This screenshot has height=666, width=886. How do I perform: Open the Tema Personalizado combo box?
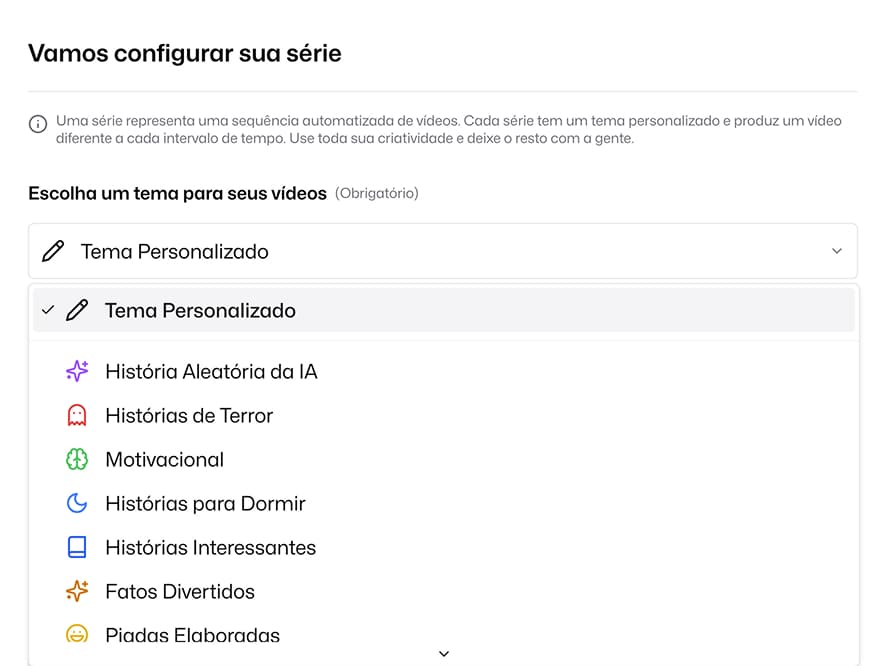(x=443, y=251)
